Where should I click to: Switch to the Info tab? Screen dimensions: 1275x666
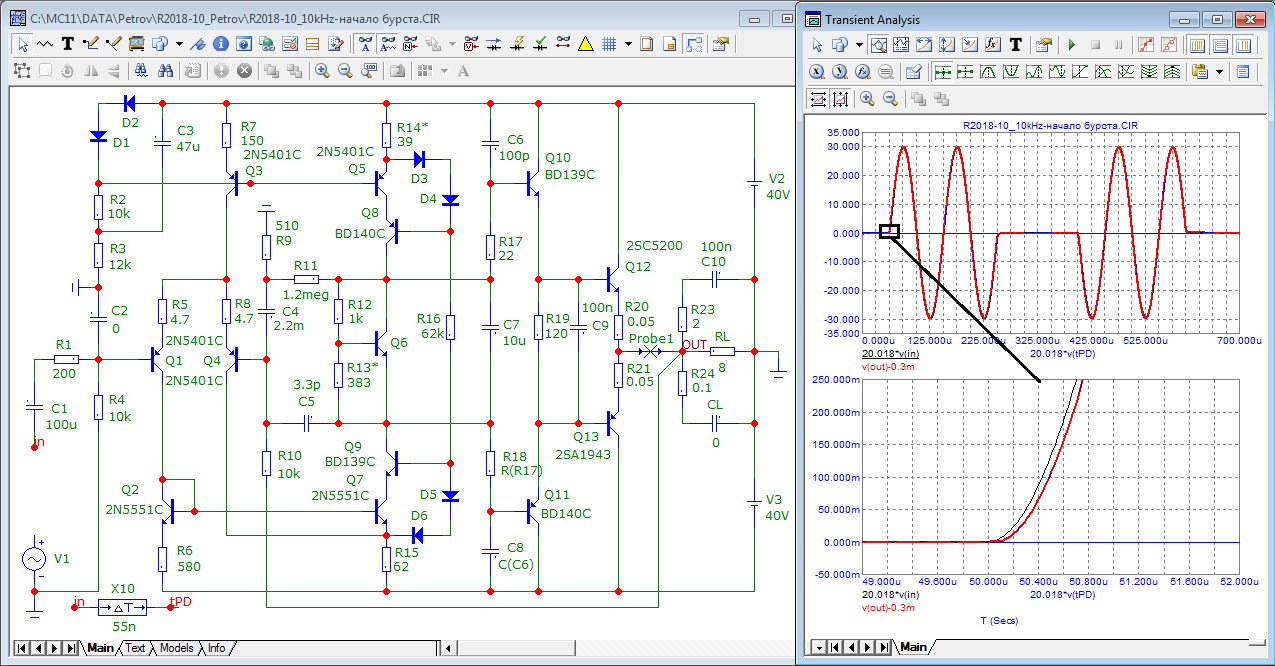216,648
